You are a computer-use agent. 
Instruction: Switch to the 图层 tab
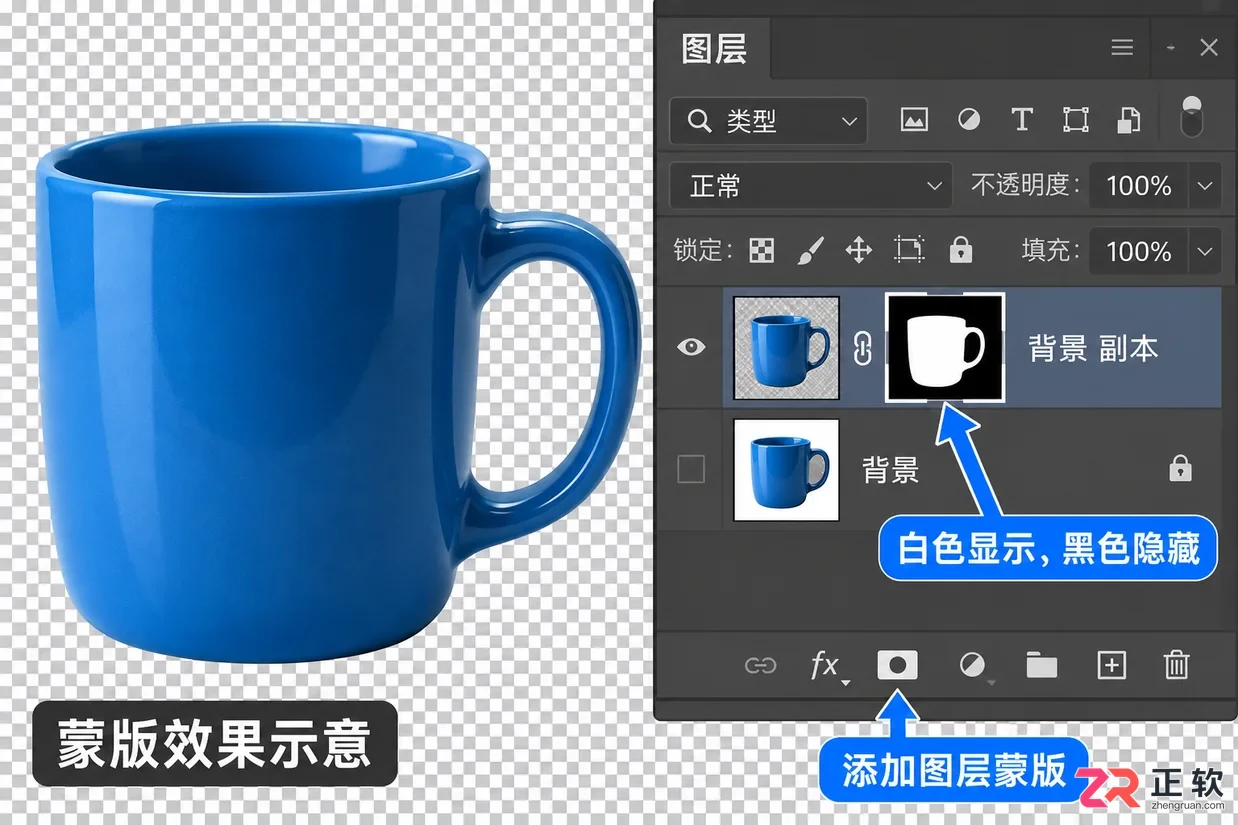(x=714, y=48)
